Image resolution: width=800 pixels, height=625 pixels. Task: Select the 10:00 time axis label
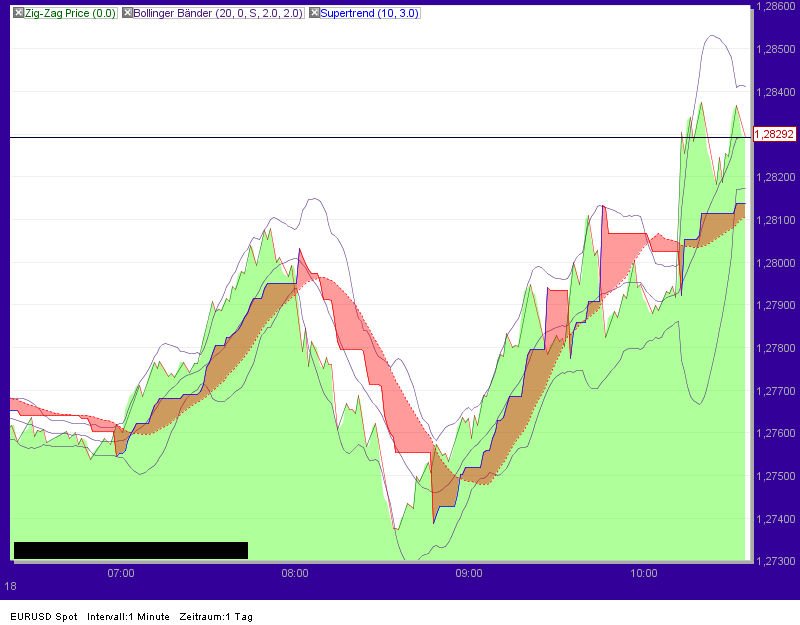pyautogui.click(x=645, y=573)
